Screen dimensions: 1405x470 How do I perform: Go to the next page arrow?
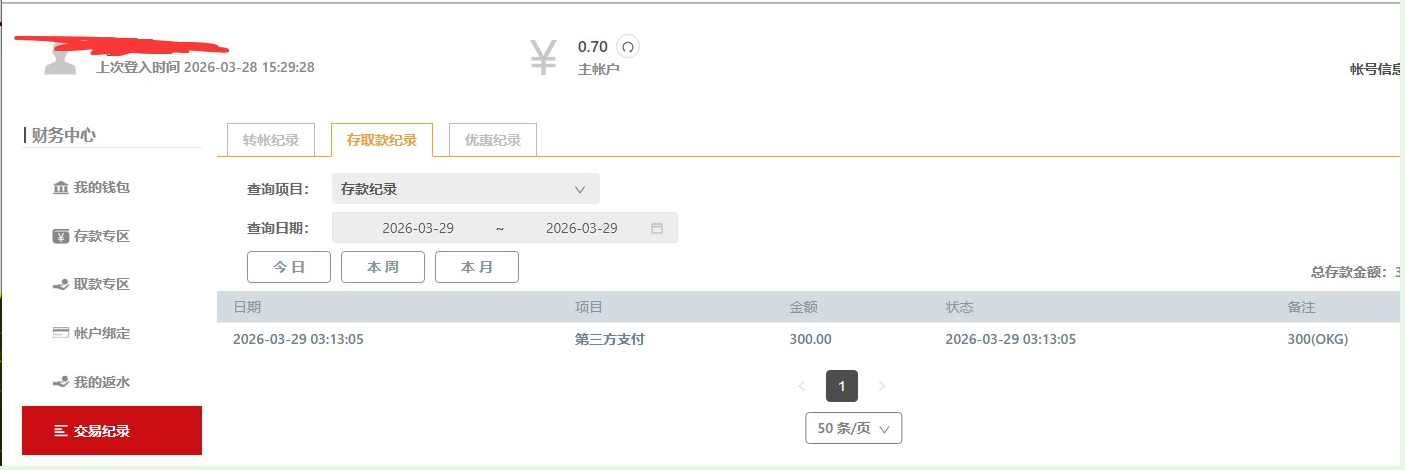coord(881,386)
